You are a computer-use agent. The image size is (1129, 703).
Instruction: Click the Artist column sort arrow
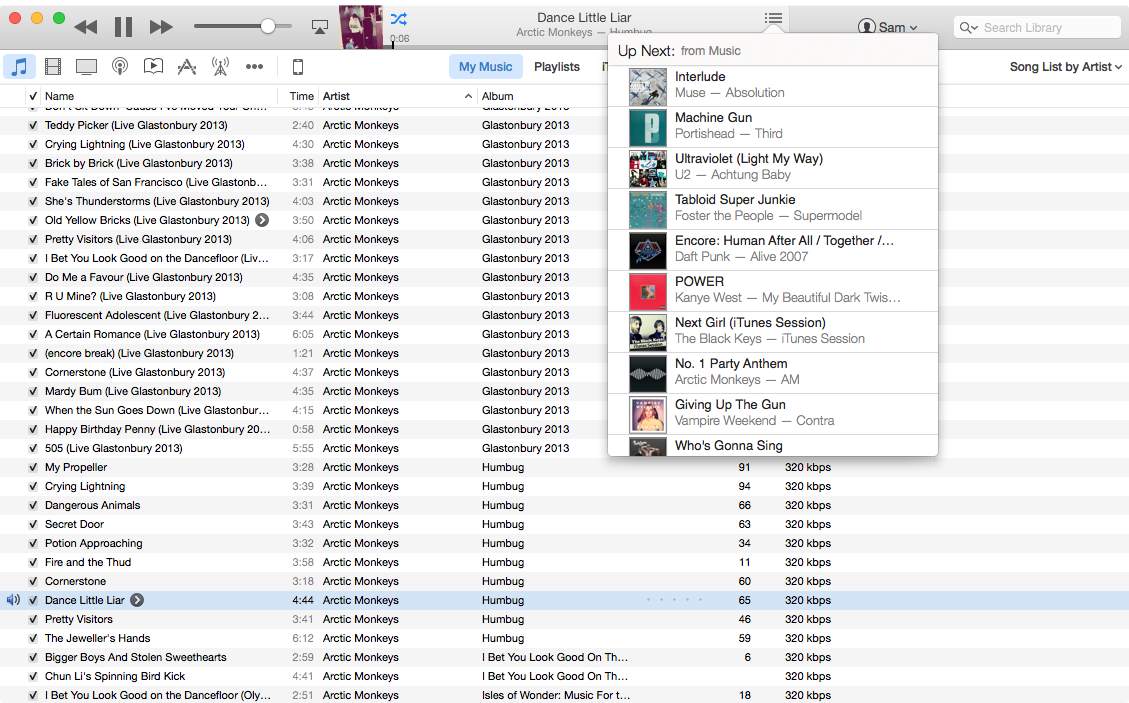tap(468, 96)
